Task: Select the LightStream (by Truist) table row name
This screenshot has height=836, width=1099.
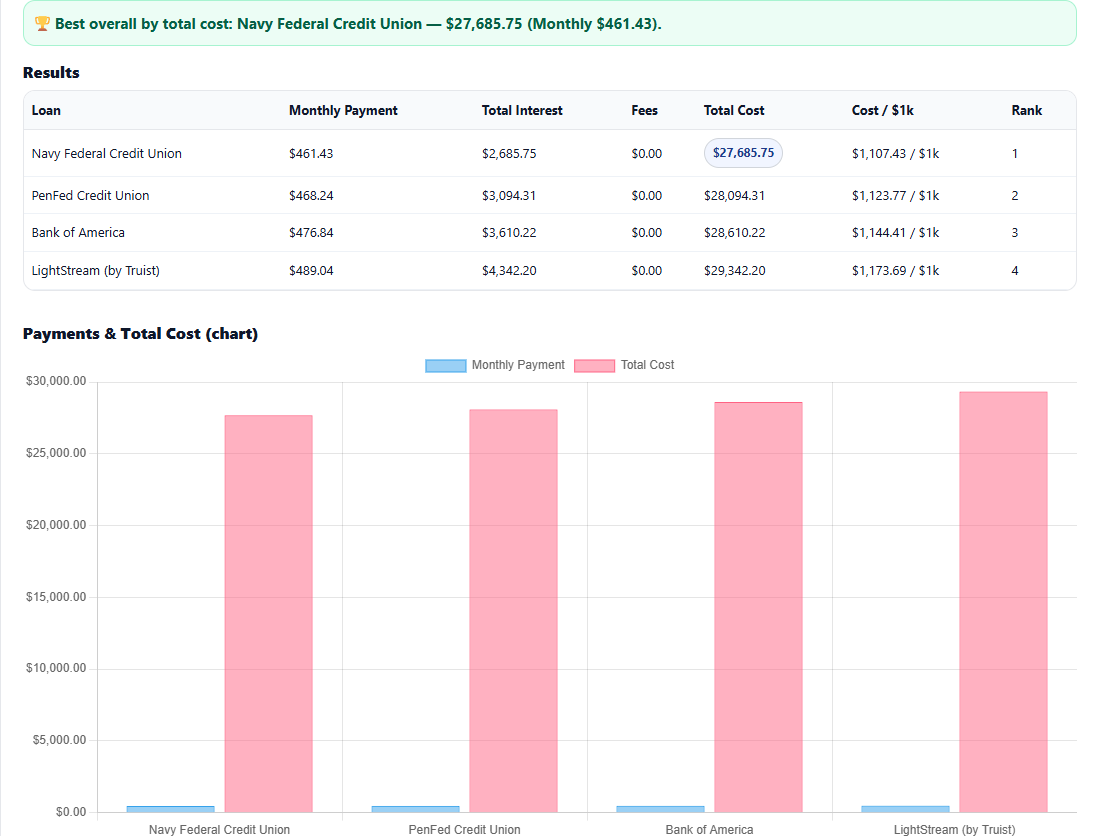Action: [95, 270]
